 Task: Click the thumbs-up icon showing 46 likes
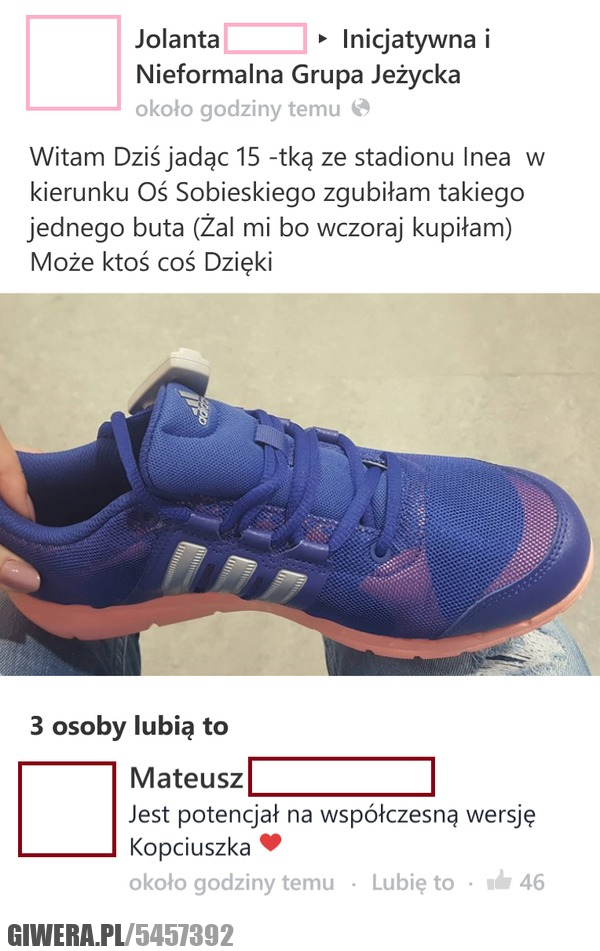point(499,880)
